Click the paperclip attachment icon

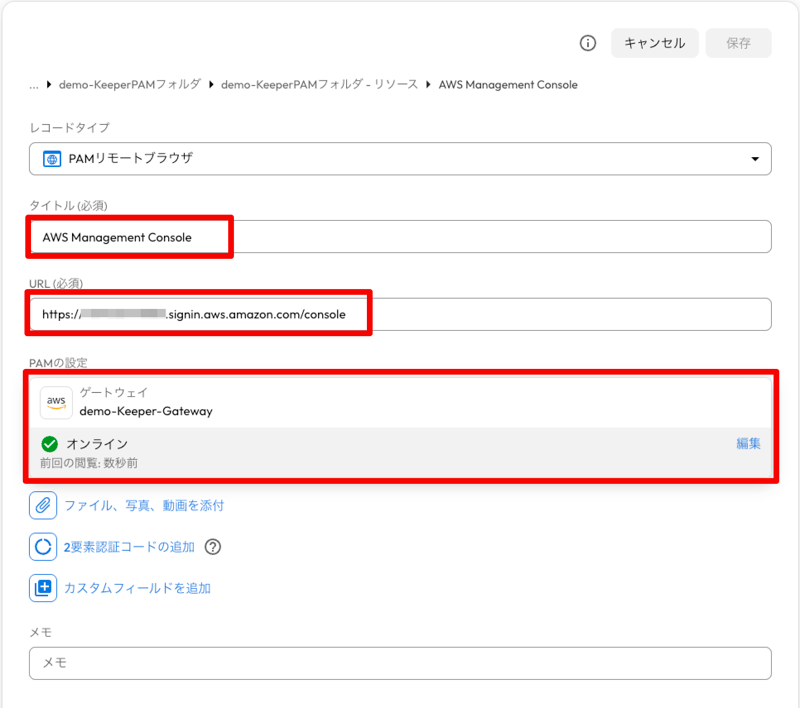point(43,505)
